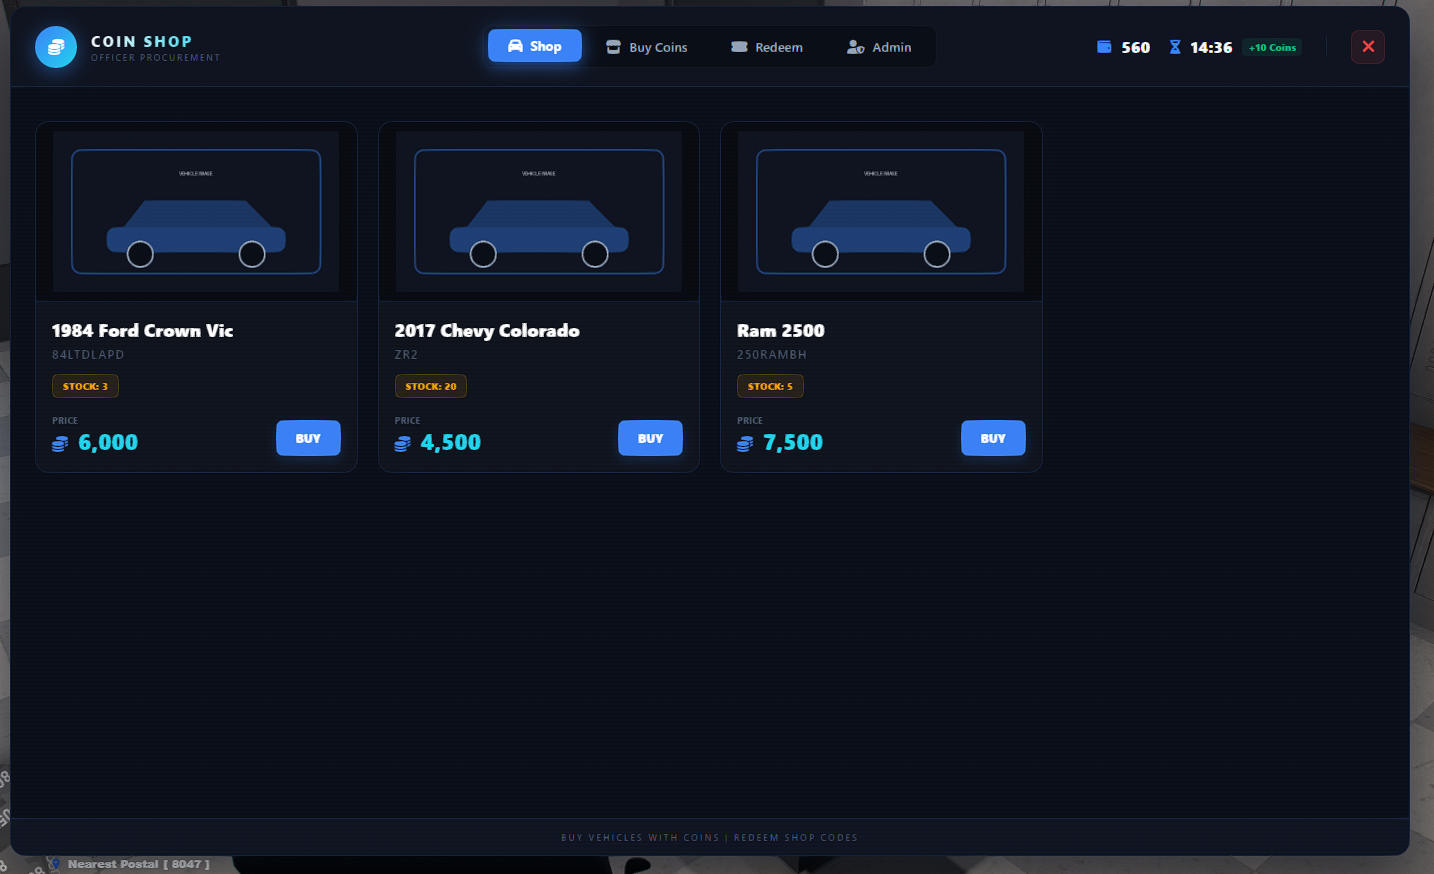Screen dimensions: 1434x874
Task: Click the 560 coin balance value
Action: 1136,47
